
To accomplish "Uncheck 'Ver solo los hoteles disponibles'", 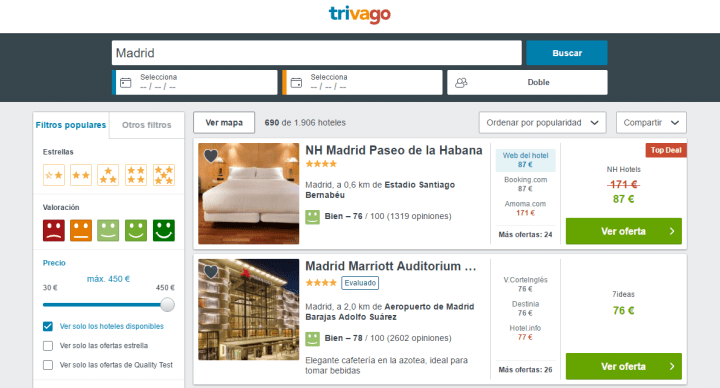I will (x=48, y=326).
